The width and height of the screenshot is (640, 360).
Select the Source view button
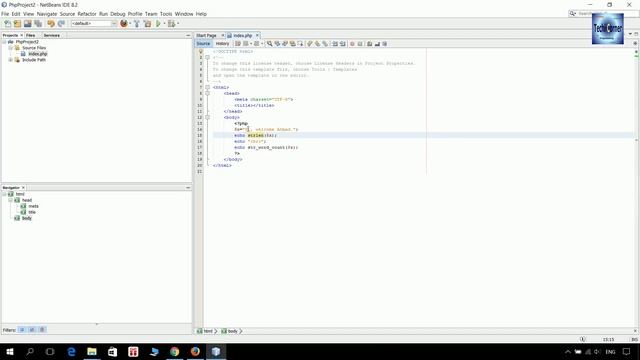tap(203, 44)
